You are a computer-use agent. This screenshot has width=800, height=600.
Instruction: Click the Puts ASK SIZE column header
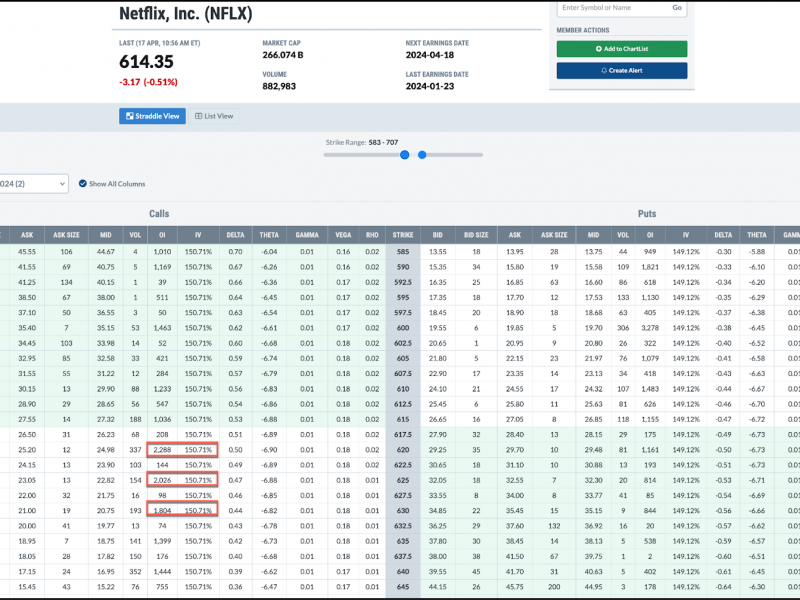click(x=554, y=235)
